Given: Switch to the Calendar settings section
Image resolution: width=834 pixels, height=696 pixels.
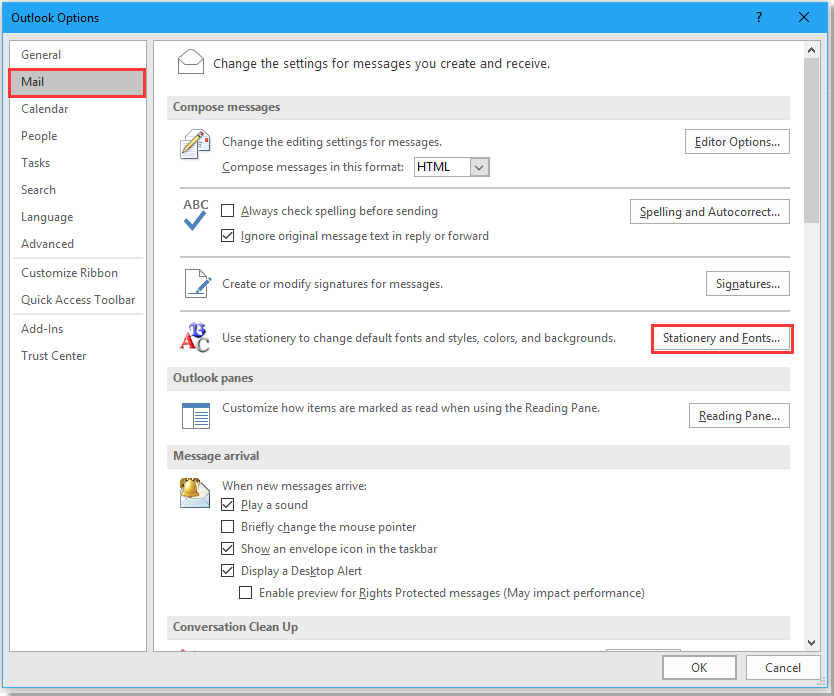Looking at the screenshot, I should (44, 108).
